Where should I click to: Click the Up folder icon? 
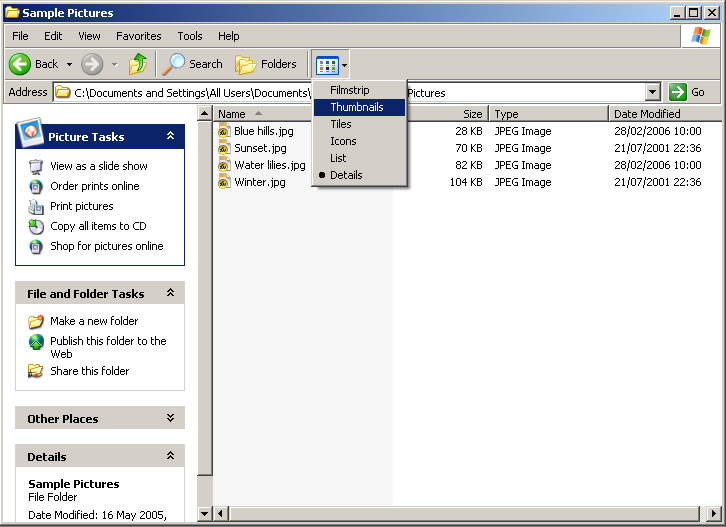(x=138, y=64)
